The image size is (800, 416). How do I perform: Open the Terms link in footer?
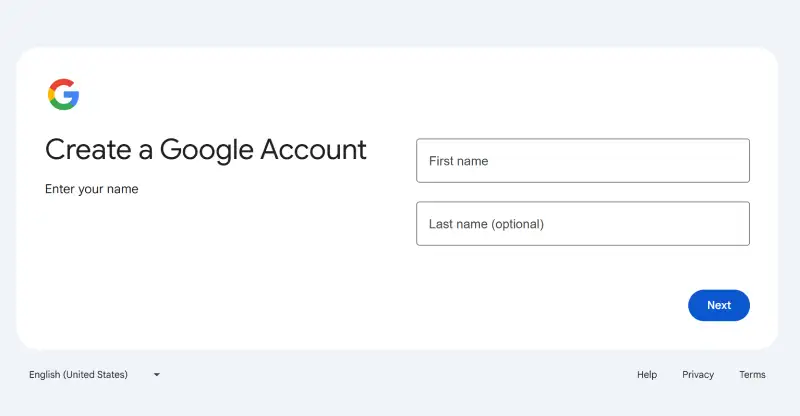752,375
